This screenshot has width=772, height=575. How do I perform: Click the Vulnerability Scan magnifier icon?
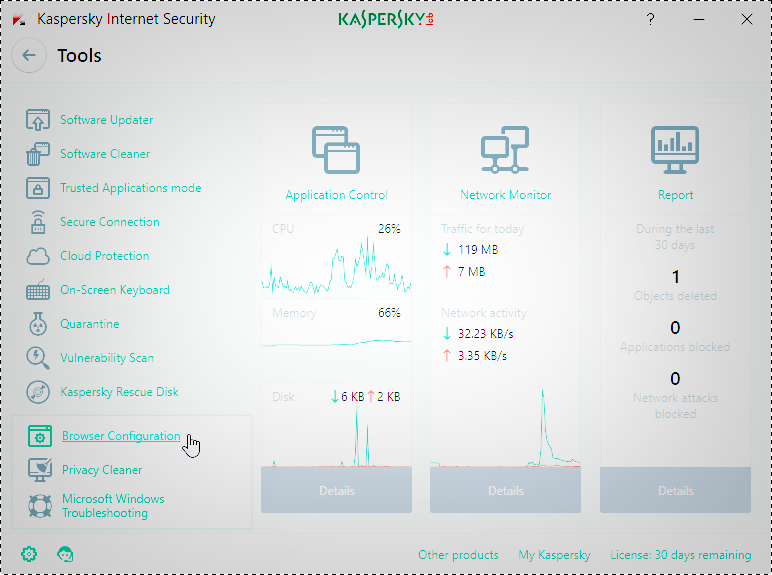click(x=38, y=358)
